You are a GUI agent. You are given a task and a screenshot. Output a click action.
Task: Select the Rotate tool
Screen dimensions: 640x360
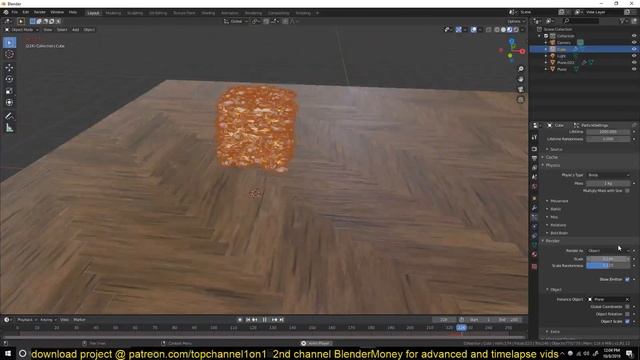point(9,79)
